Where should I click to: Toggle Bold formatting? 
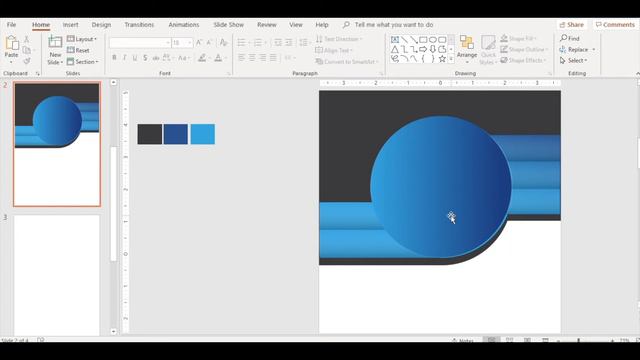(x=114, y=58)
